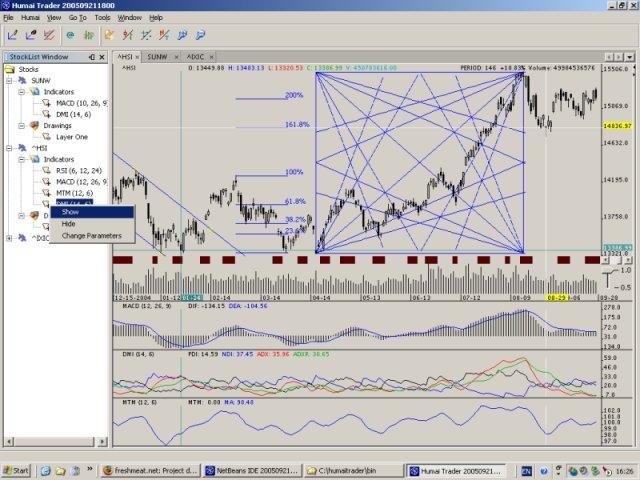The image size is (640, 480).
Task: Click the first pencil-chart toolbar icon
Action: (13, 36)
